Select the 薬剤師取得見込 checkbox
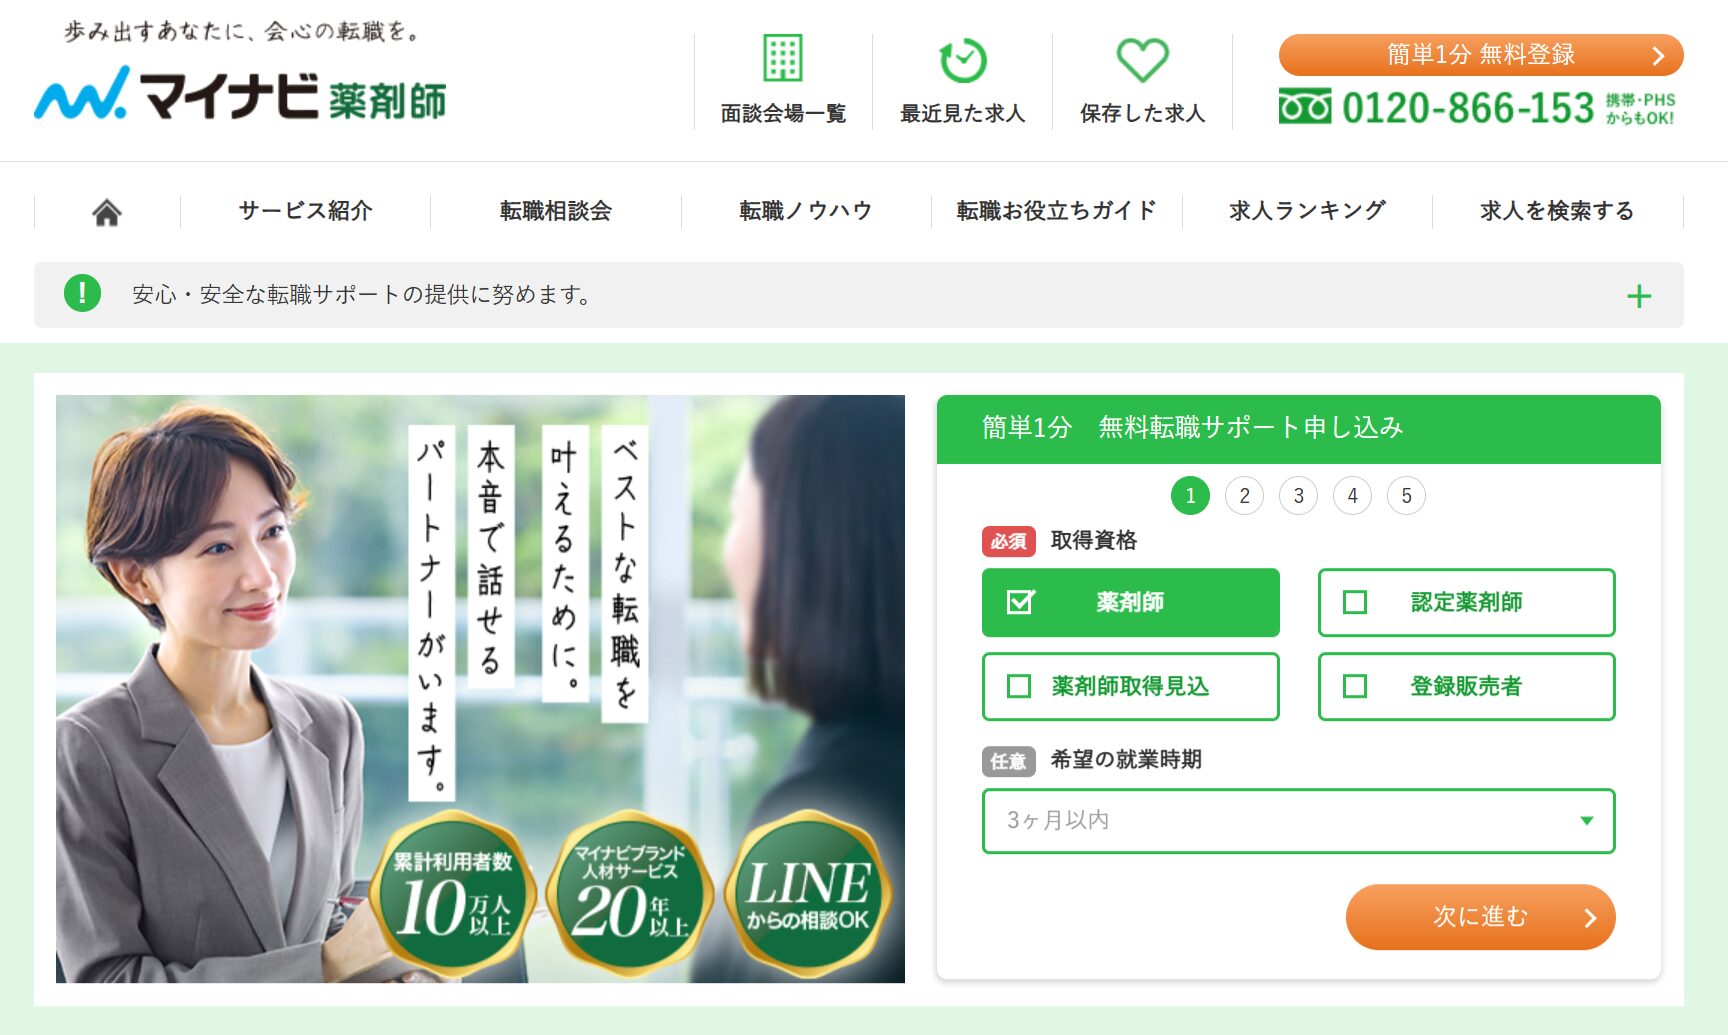This screenshot has height=1035, width=1728. coord(1019,686)
